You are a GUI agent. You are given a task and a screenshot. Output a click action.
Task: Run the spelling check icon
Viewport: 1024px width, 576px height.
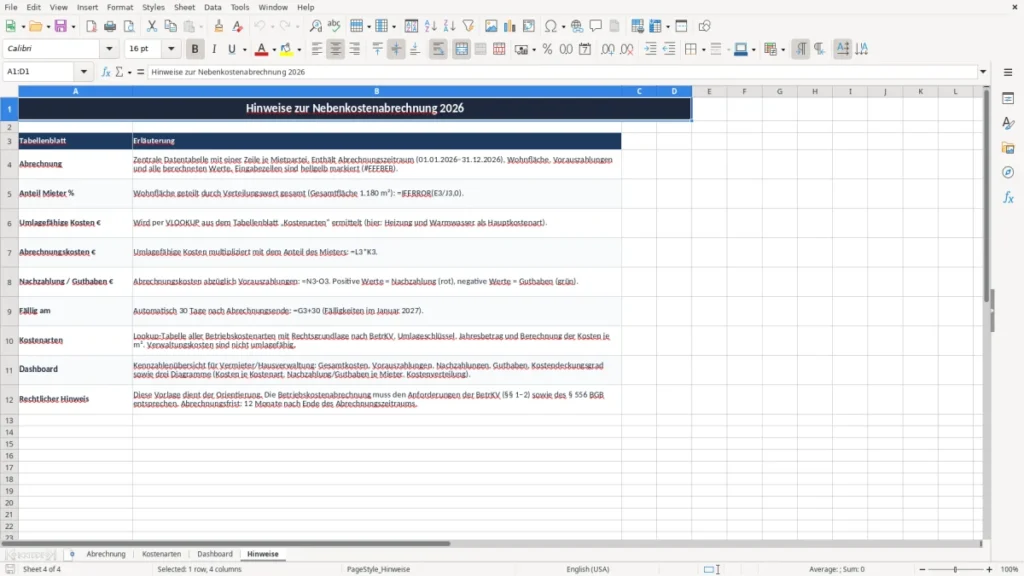334,26
